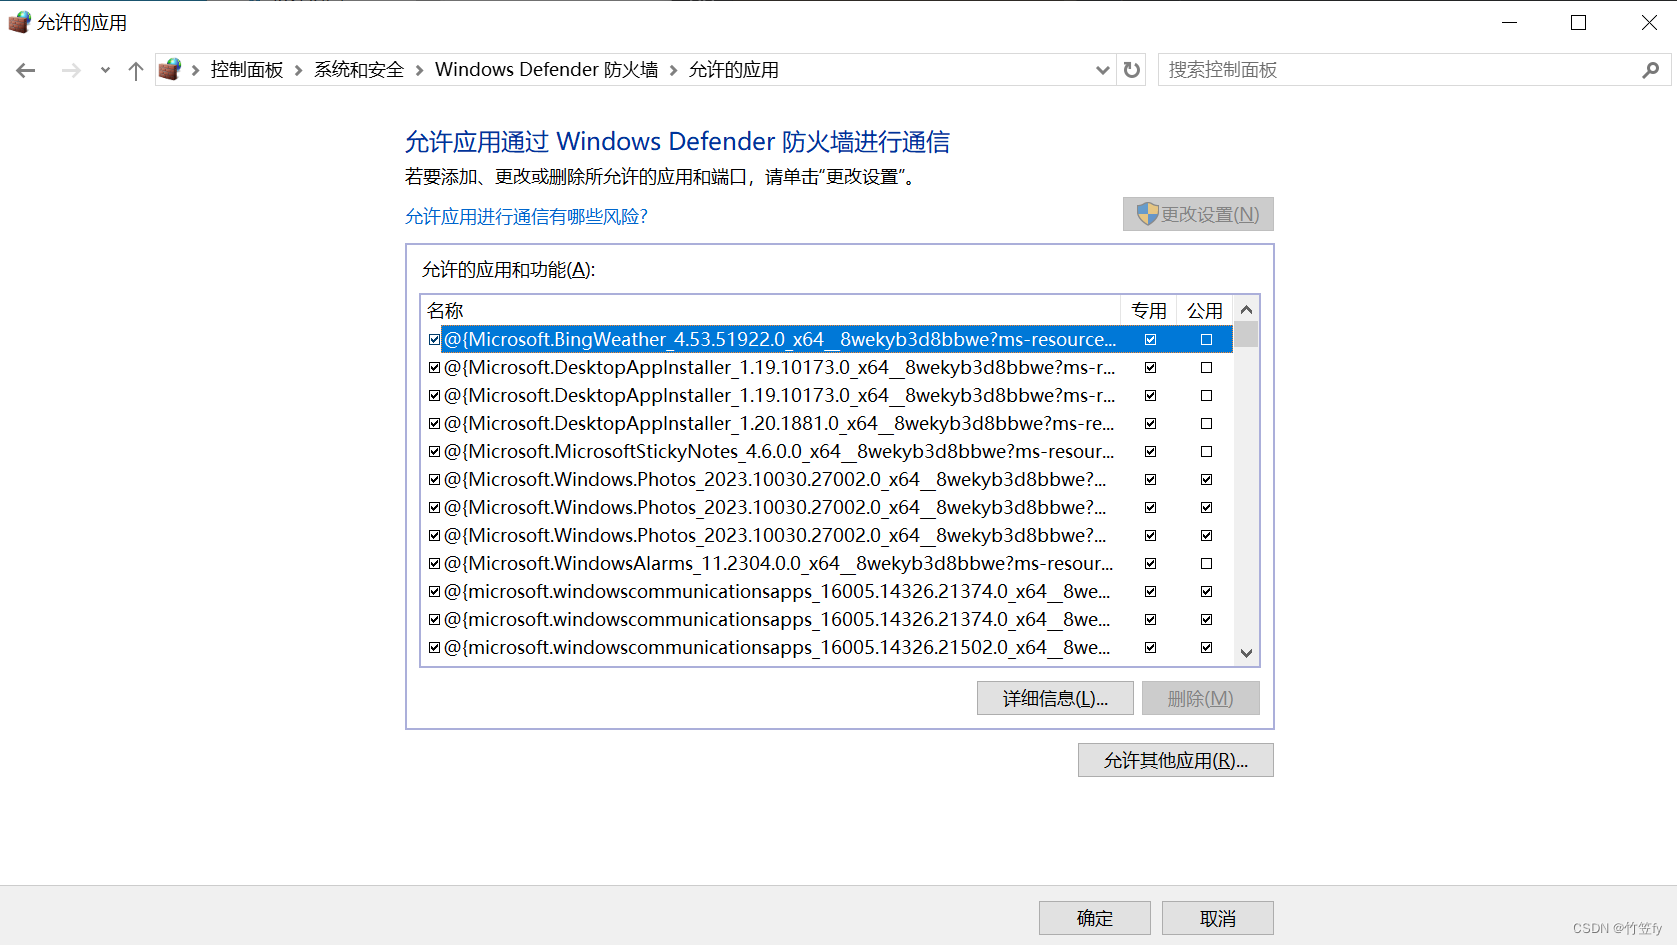Expand the chevron before 控制面板 breadcrumb
This screenshot has height=945, width=1677.
195,70
